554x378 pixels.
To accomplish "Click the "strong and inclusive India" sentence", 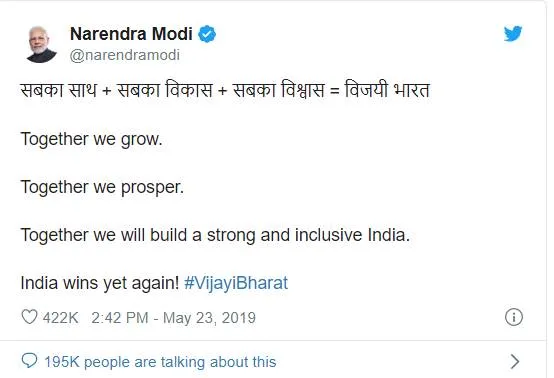I will (x=215, y=235).
